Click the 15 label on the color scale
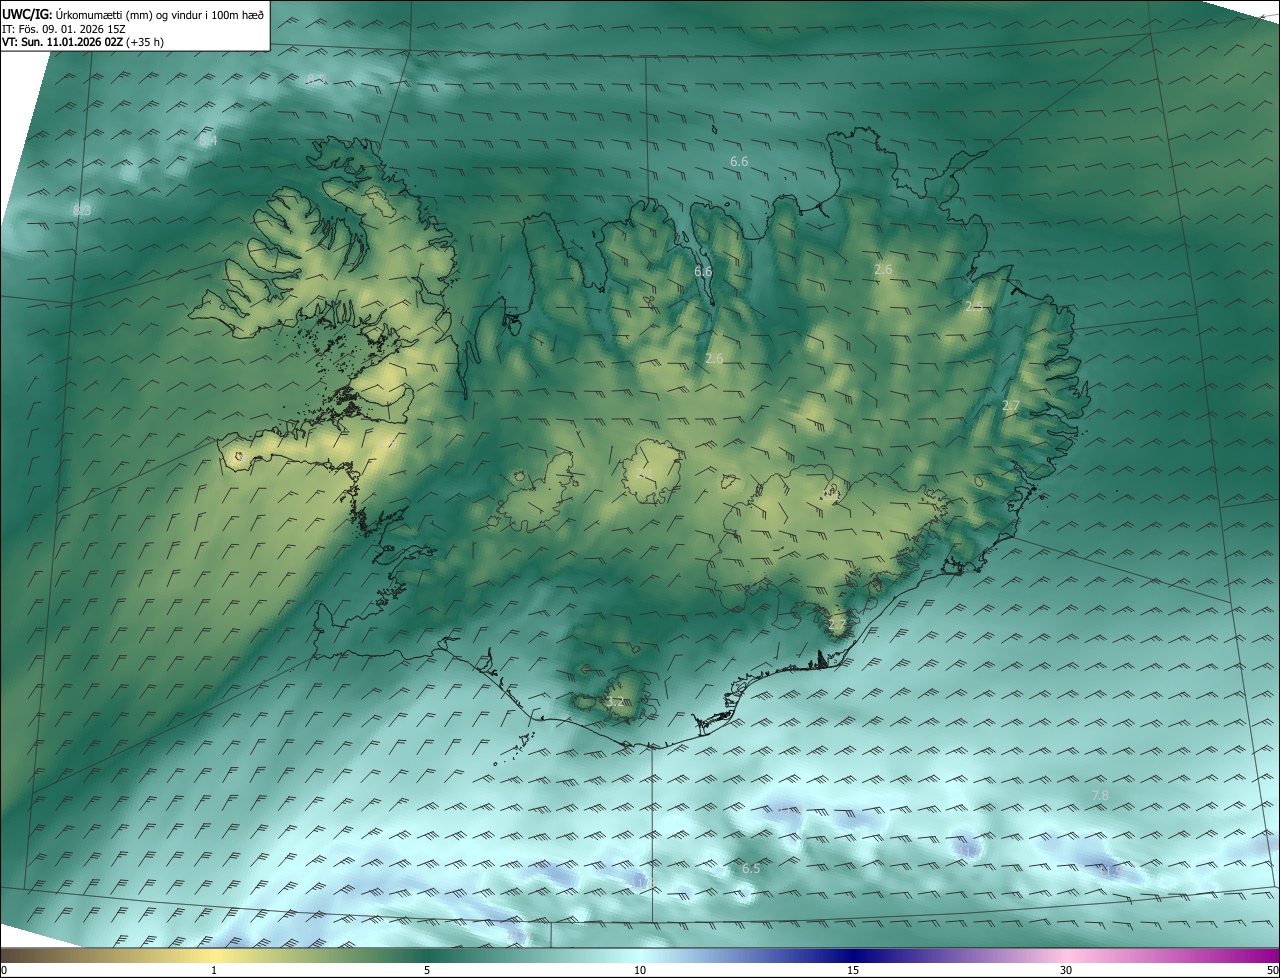The height and width of the screenshot is (978, 1280). (x=853, y=971)
